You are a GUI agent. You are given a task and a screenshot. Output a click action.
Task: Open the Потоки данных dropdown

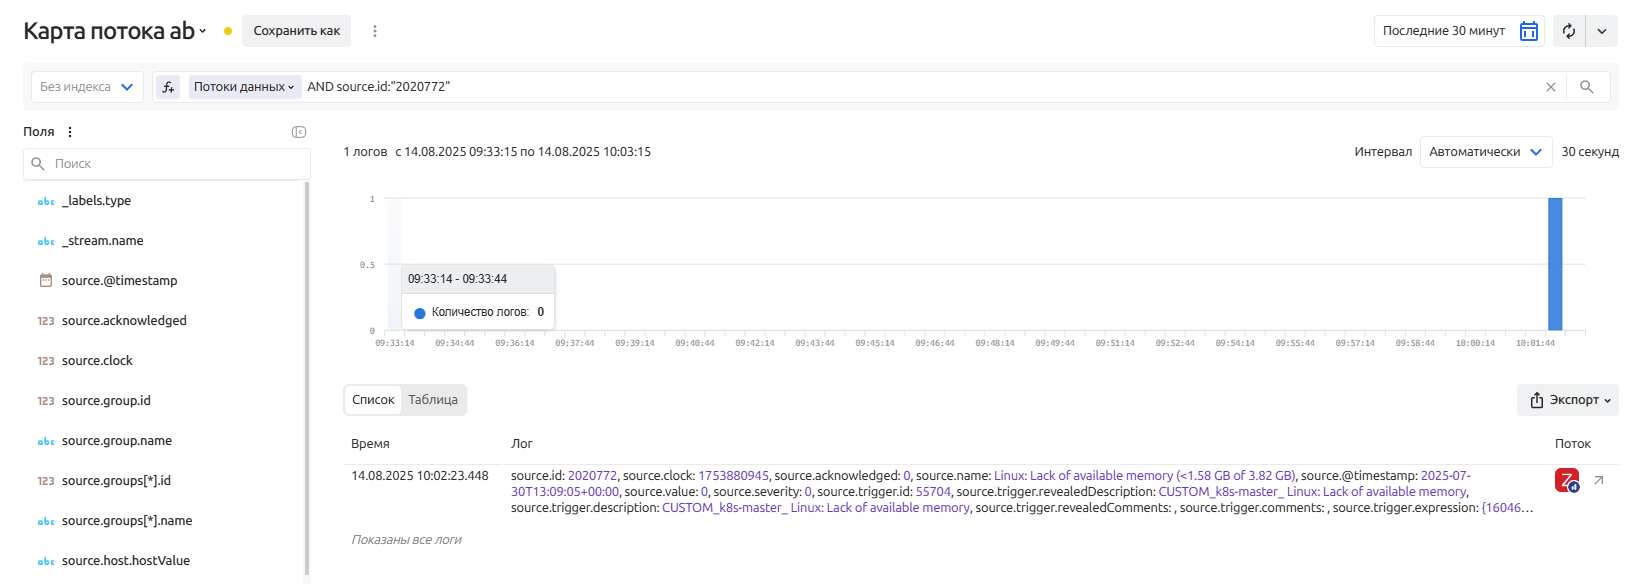(244, 87)
